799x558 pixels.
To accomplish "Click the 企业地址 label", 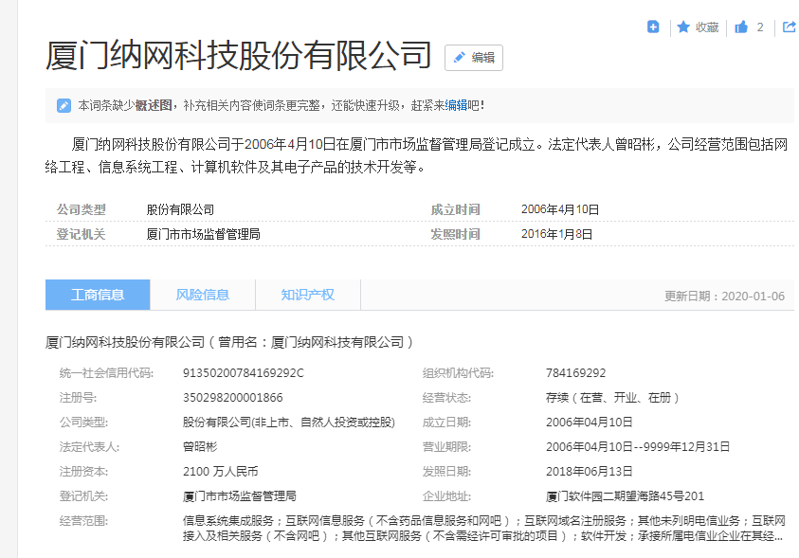I will pos(446,496).
